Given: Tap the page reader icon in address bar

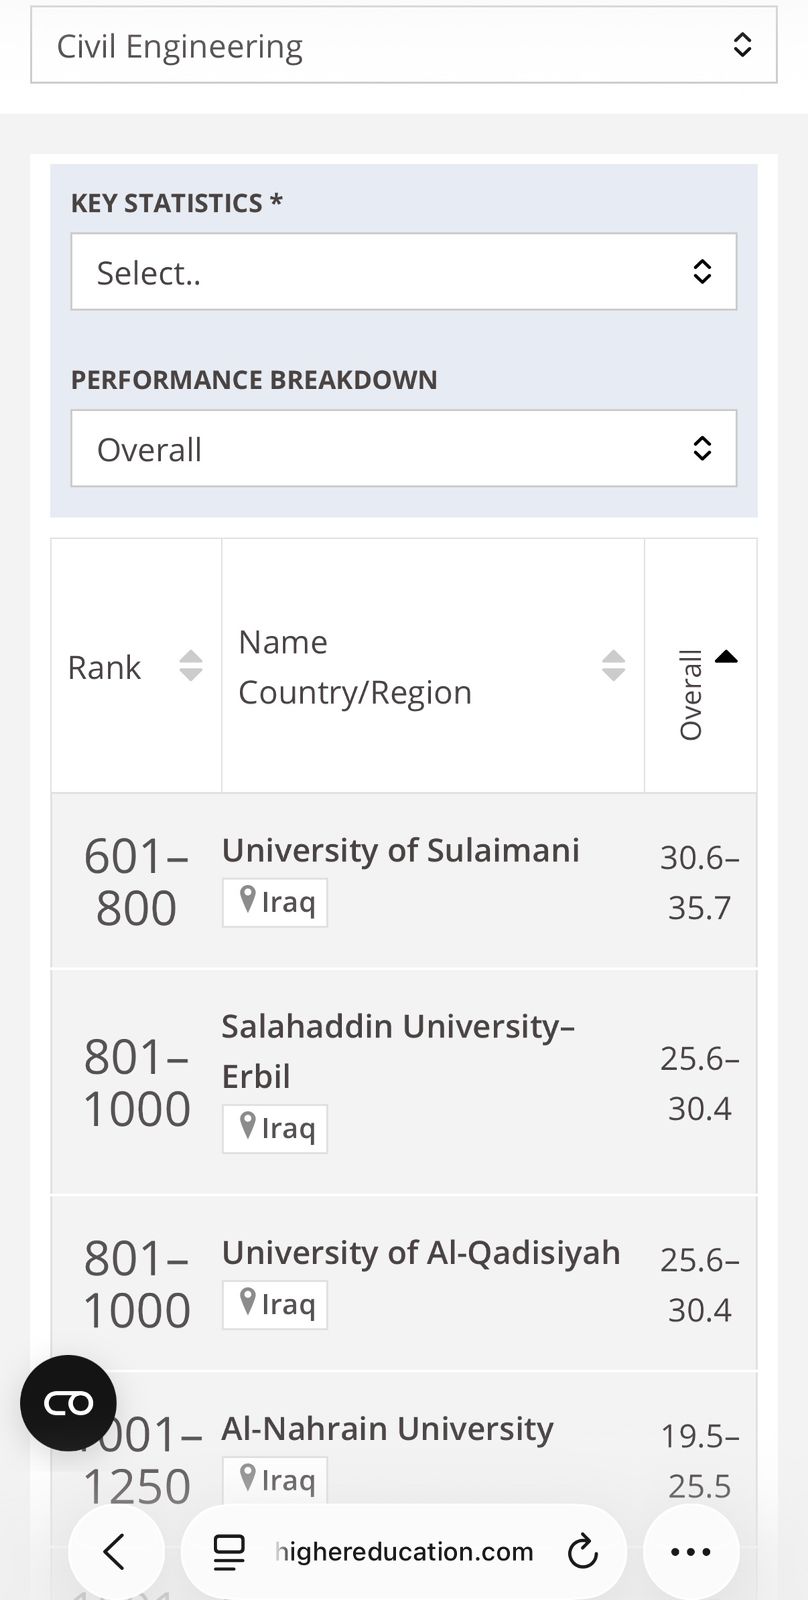Looking at the screenshot, I should [x=229, y=1552].
